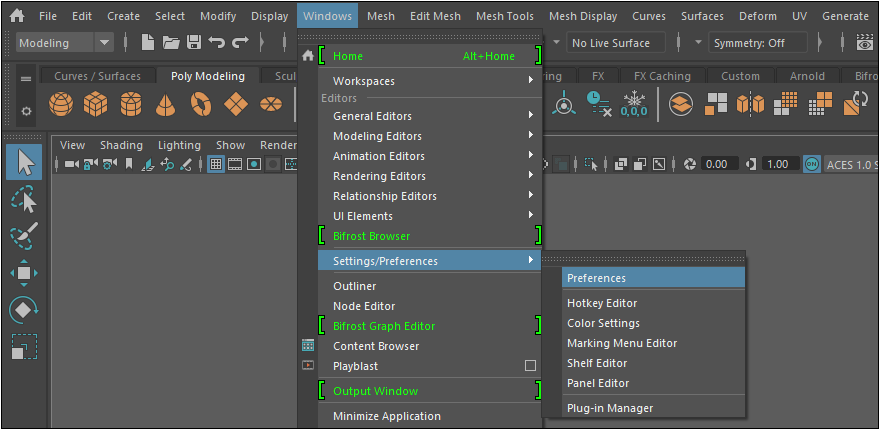Expand the UI Elements submenu
This screenshot has width=880, height=430.
click(430, 216)
